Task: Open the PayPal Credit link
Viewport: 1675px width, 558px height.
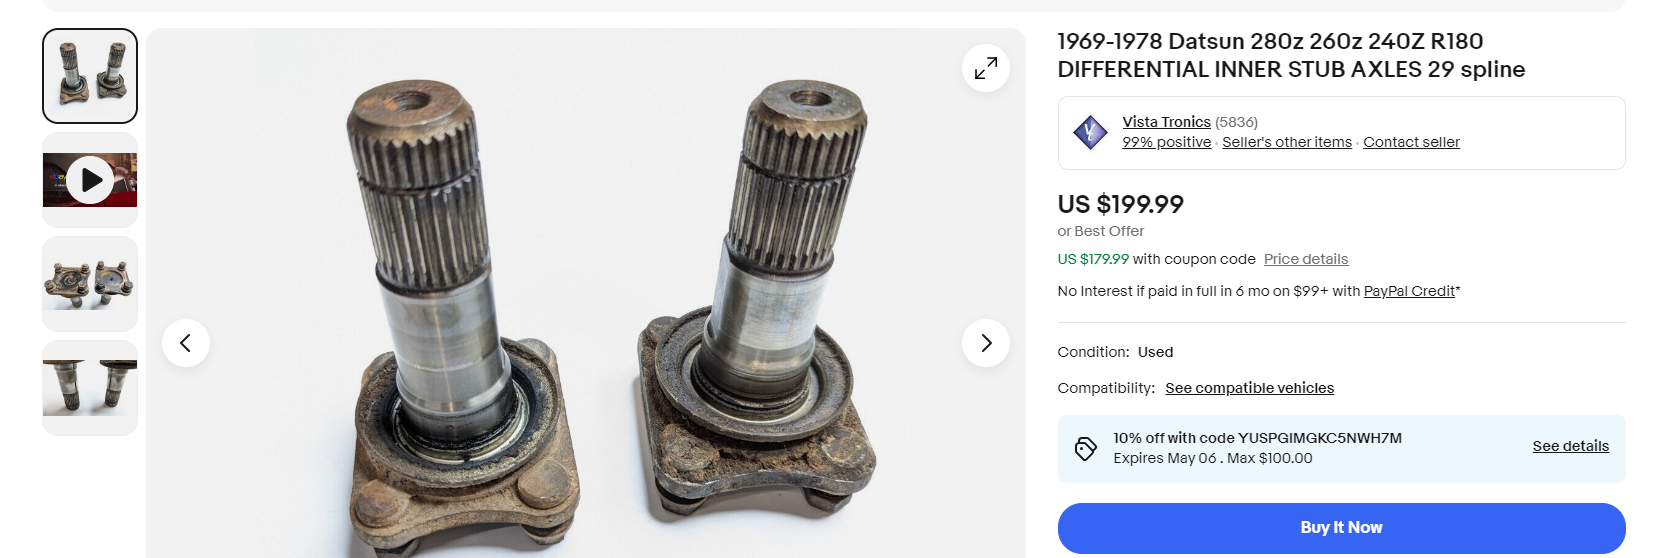Action: [x=1409, y=291]
